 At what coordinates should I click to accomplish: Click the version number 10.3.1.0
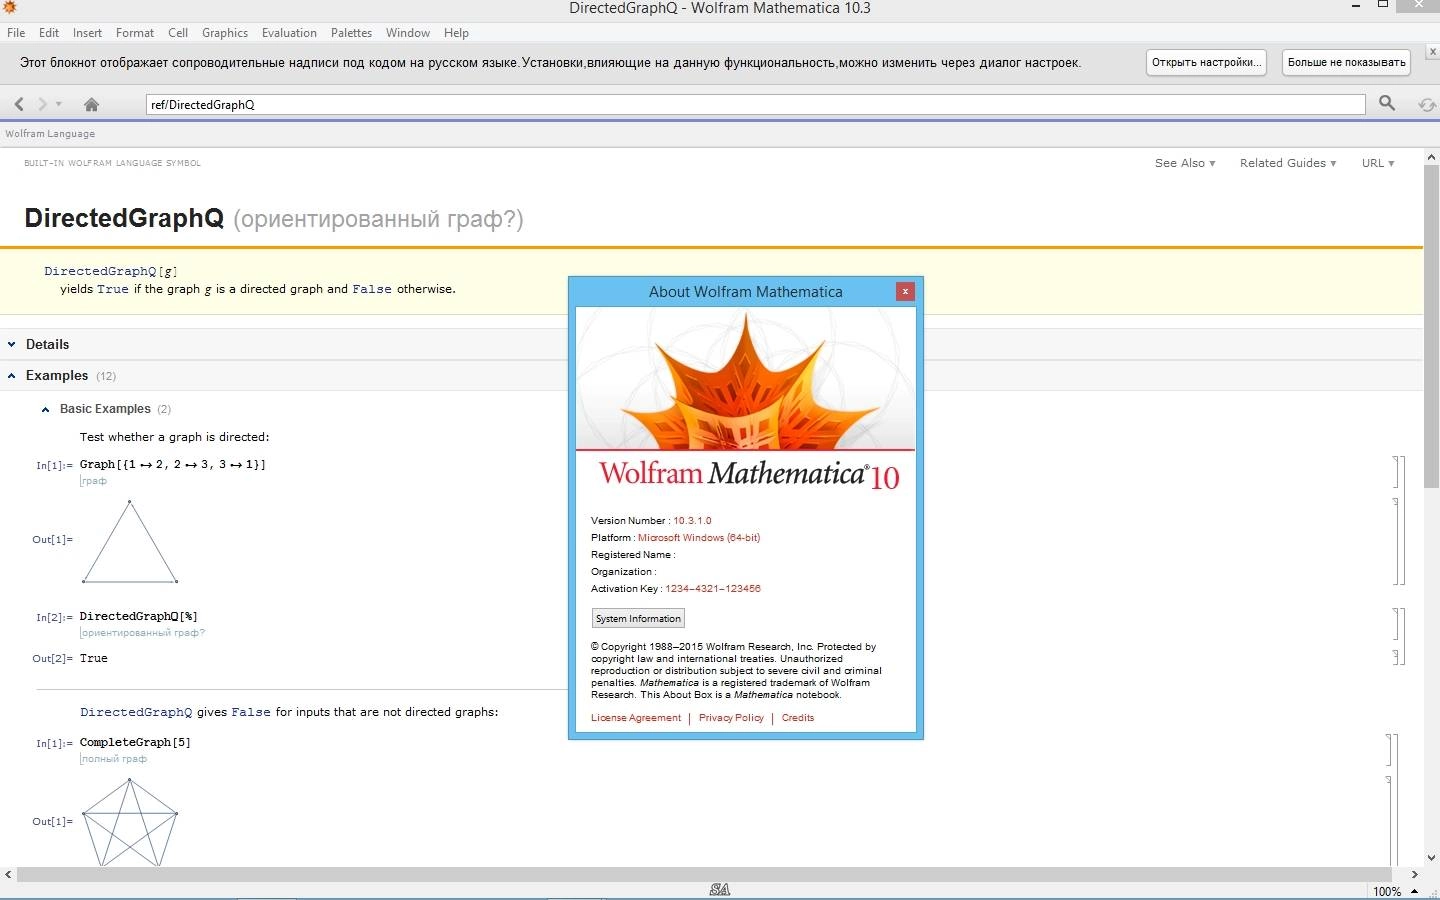coord(692,521)
